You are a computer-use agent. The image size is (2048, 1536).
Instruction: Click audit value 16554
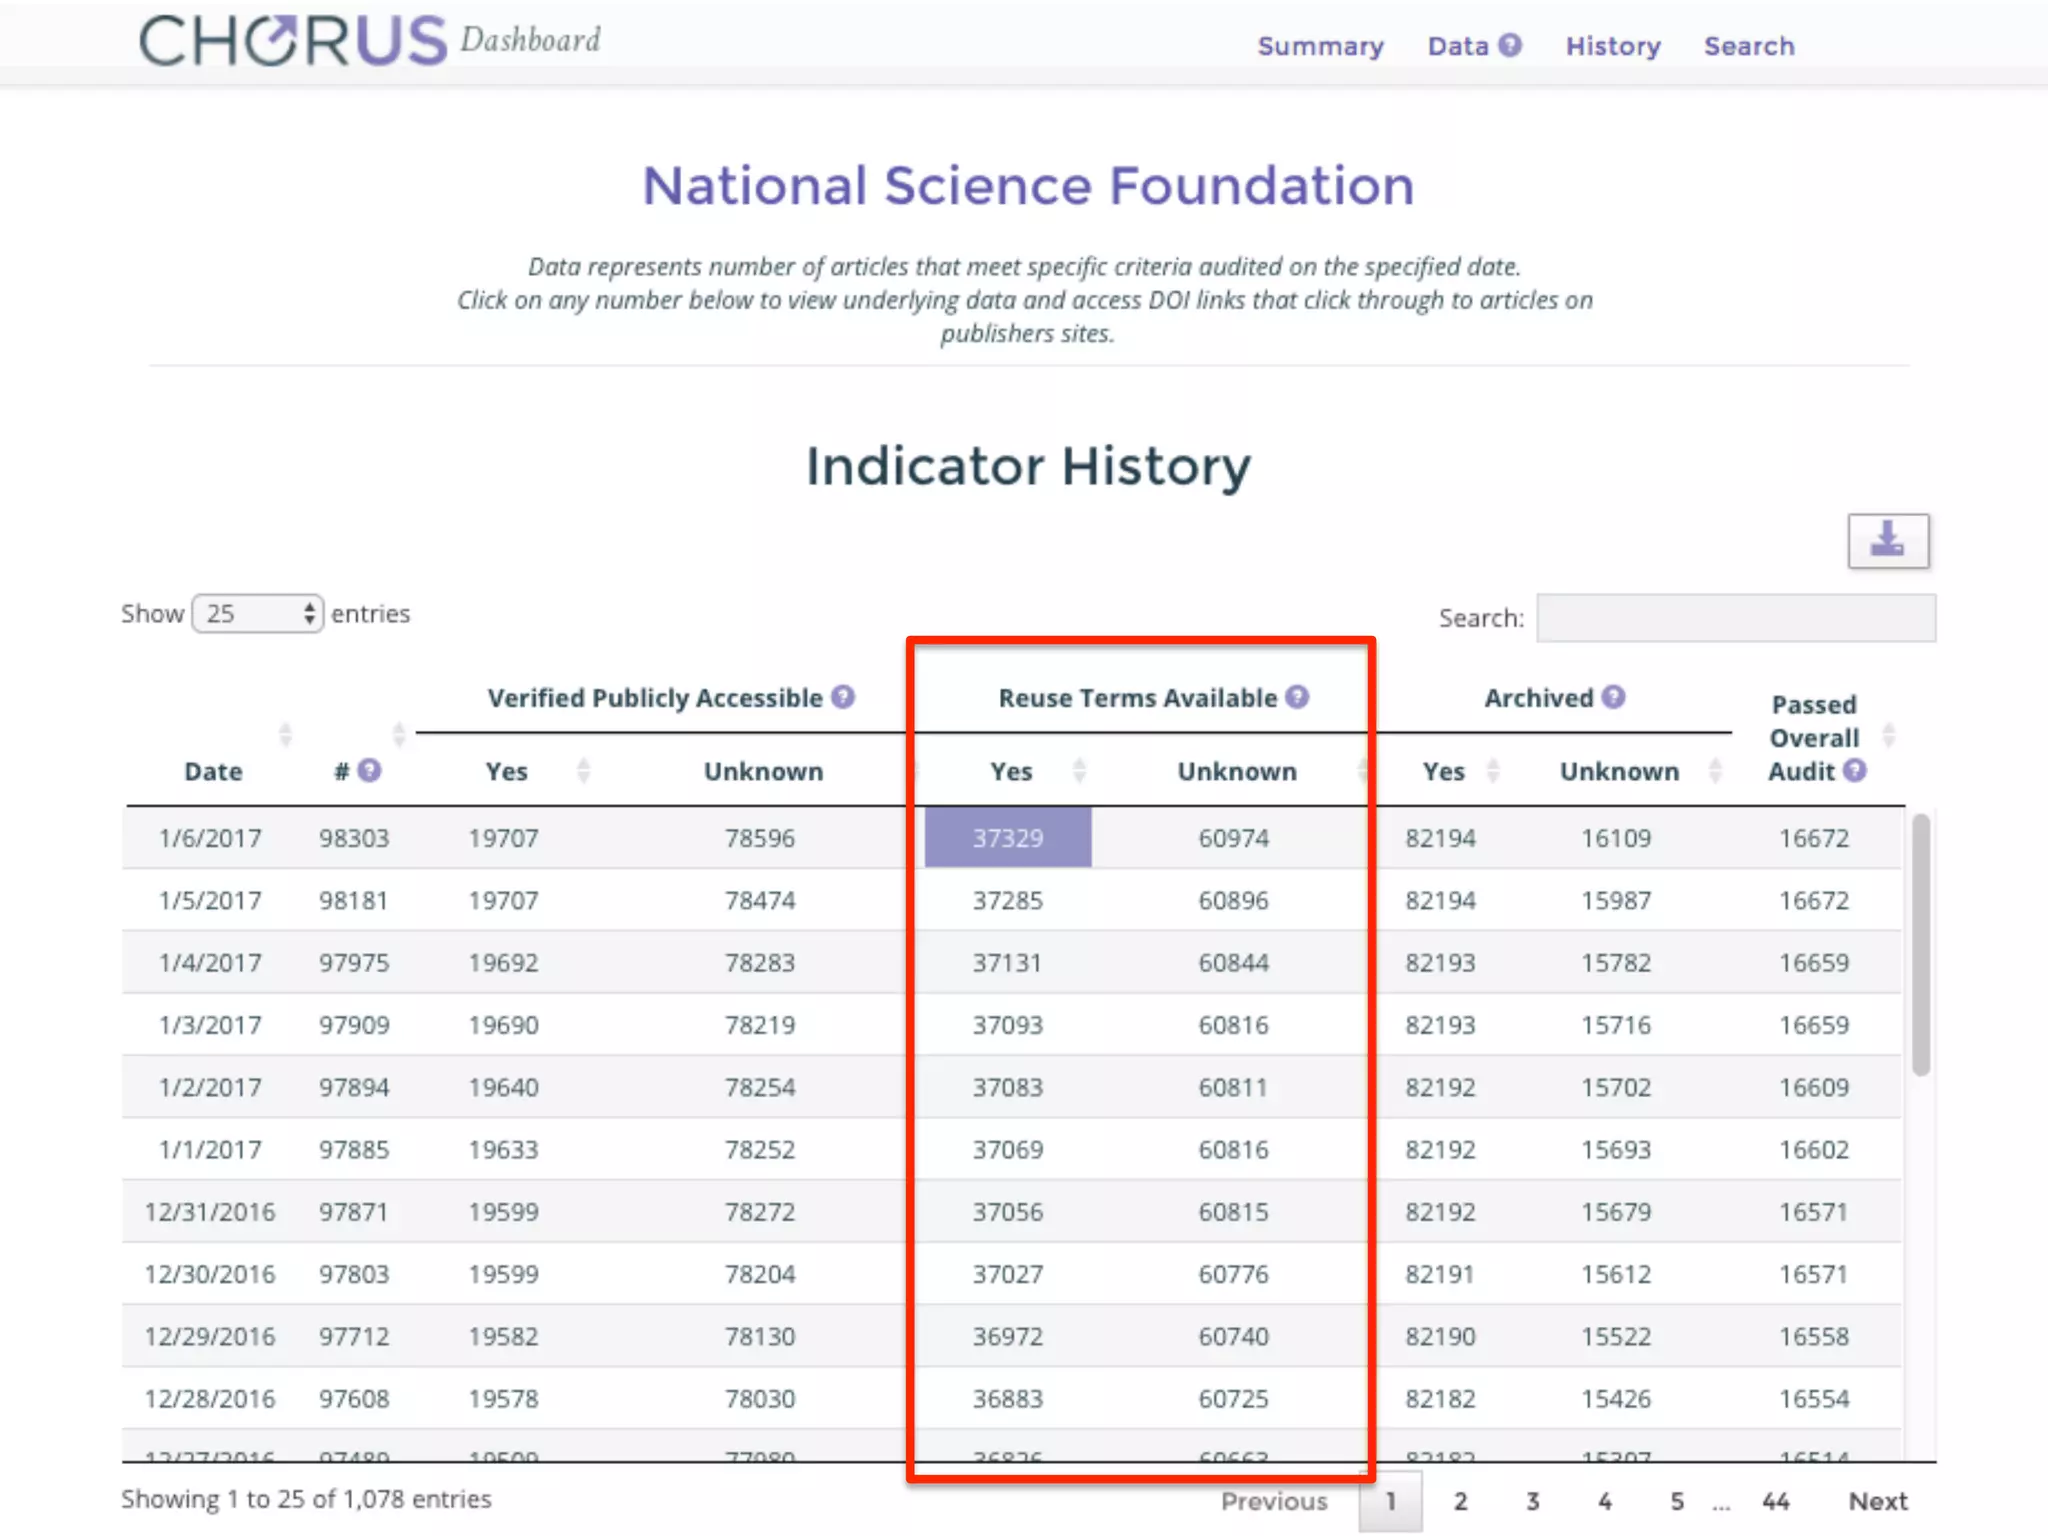(x=1814, y=1398)
